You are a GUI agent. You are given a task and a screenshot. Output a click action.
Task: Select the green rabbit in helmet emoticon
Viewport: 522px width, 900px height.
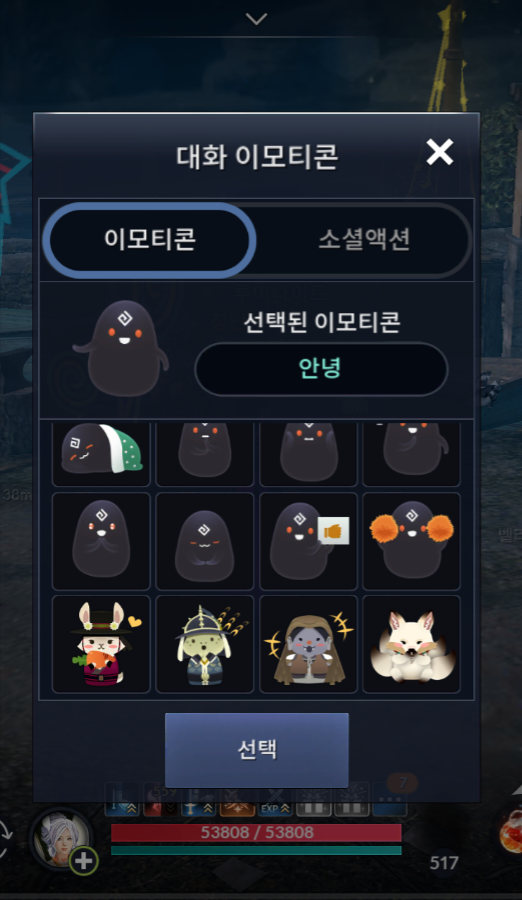tap(204, 644)
